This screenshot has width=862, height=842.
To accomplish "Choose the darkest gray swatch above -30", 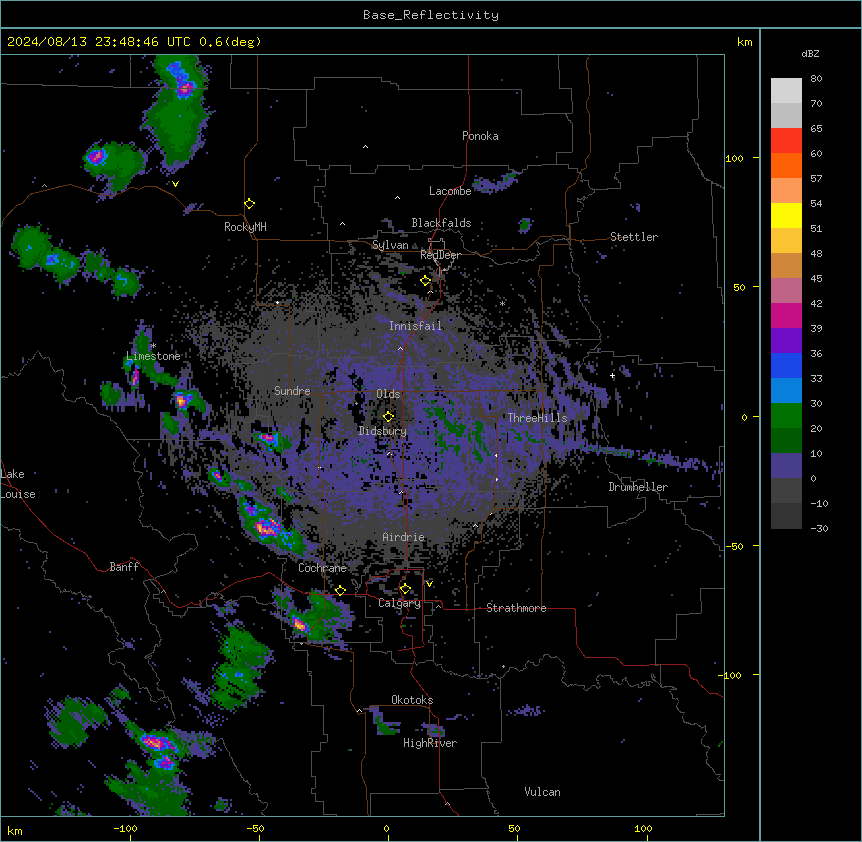I will (x=786, y=516).
